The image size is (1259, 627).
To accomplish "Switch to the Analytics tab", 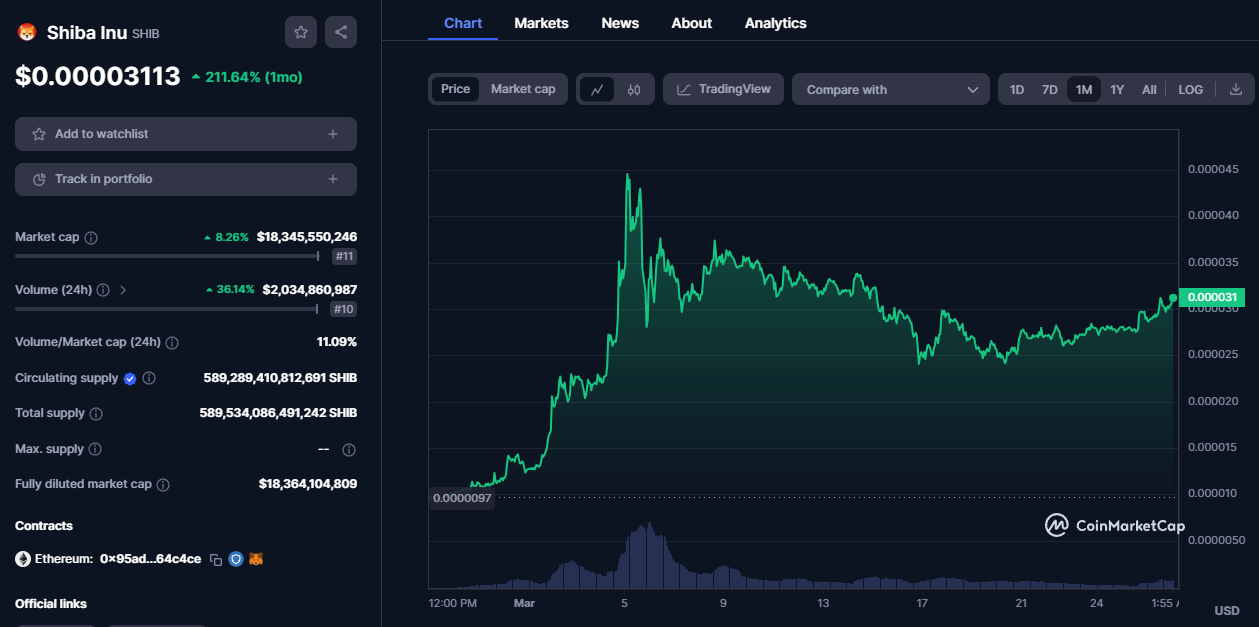I will (775, 23).
